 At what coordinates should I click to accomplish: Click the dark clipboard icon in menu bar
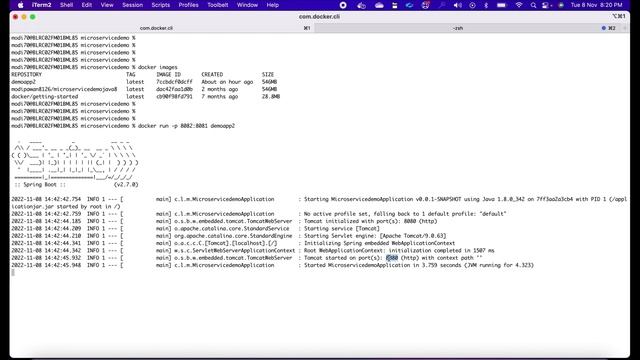[394, 5]
